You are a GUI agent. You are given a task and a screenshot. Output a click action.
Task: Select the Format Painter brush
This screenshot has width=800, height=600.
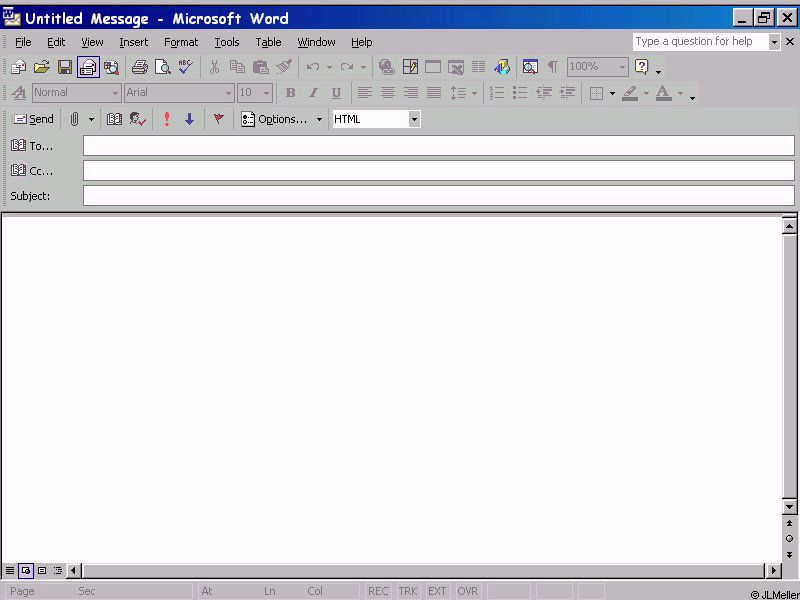[284, 67]
